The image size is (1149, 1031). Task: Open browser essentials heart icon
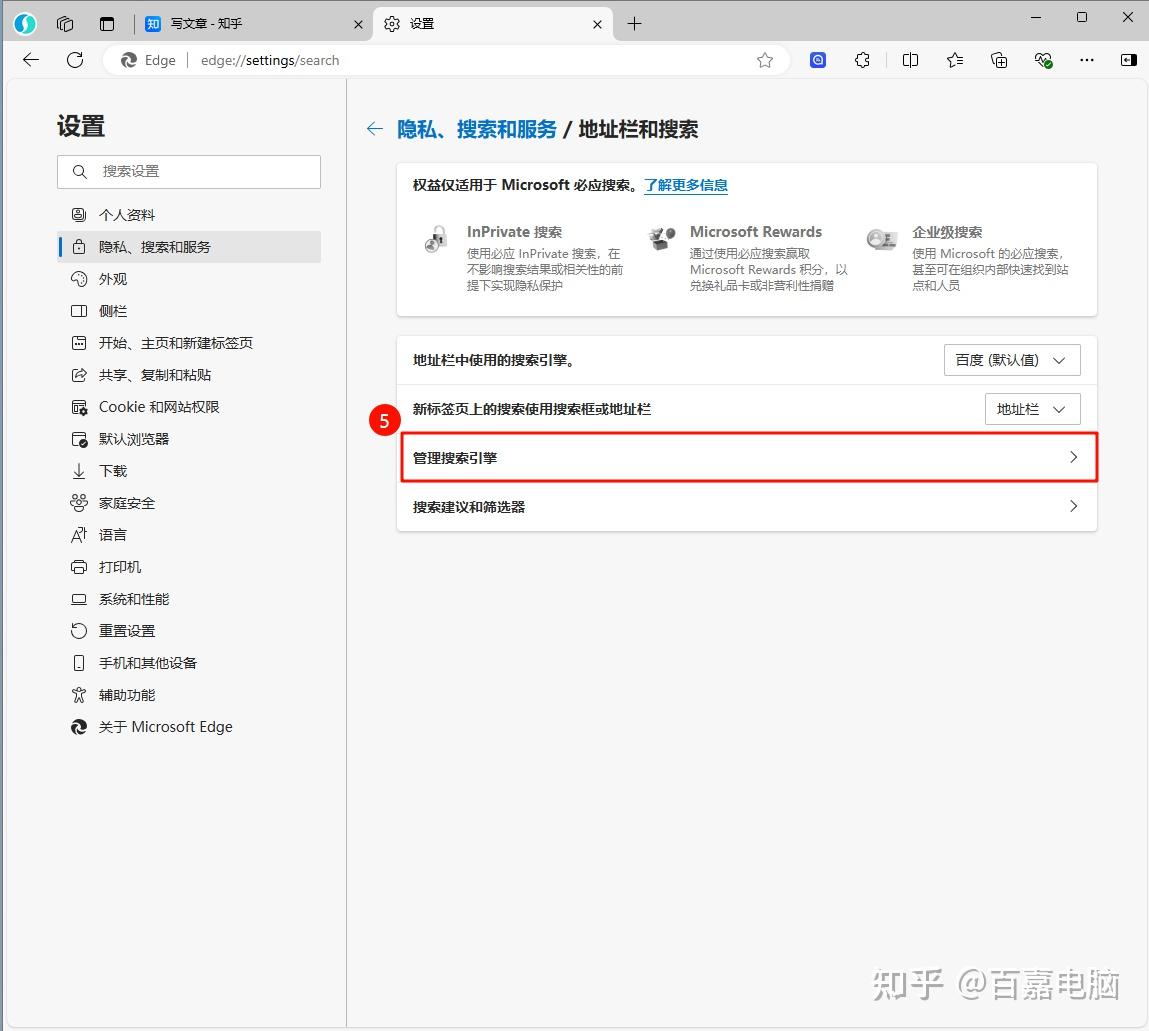(1043, 60)
